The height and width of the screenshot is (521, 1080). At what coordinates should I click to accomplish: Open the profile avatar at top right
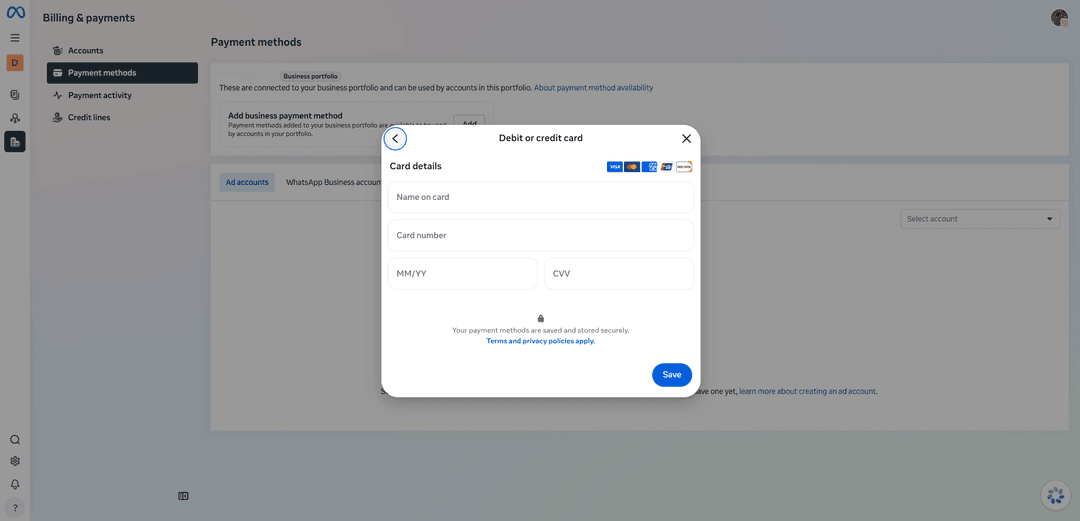(1059, 18)
